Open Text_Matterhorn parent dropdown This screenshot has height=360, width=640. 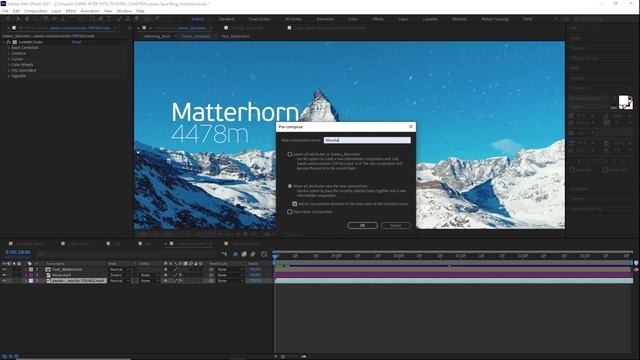[x=230, y=269]
